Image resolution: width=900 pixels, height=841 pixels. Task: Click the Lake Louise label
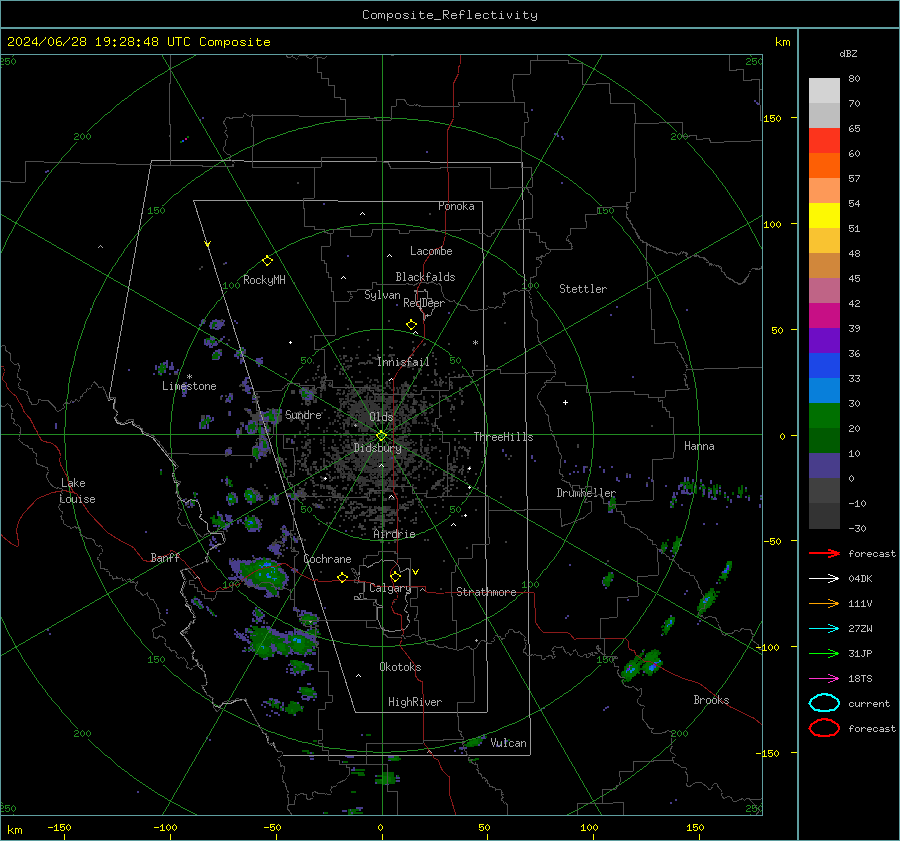coord(77,491)
